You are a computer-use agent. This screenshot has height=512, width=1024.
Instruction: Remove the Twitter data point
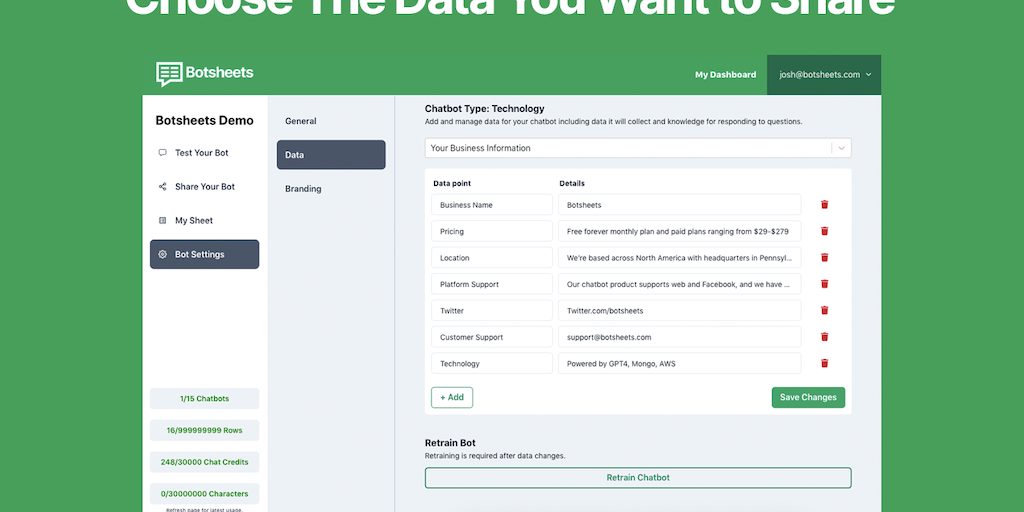[824, 310]
